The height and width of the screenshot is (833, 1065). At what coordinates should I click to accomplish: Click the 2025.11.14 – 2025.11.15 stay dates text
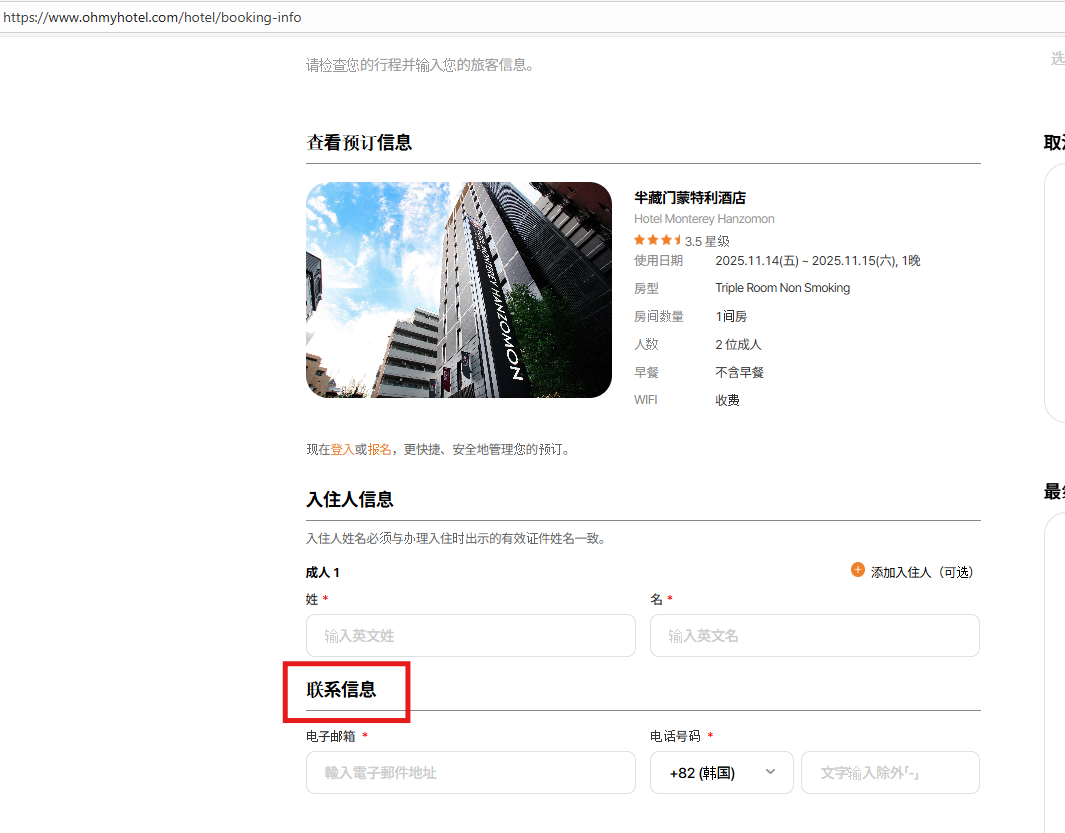(817, 261)
